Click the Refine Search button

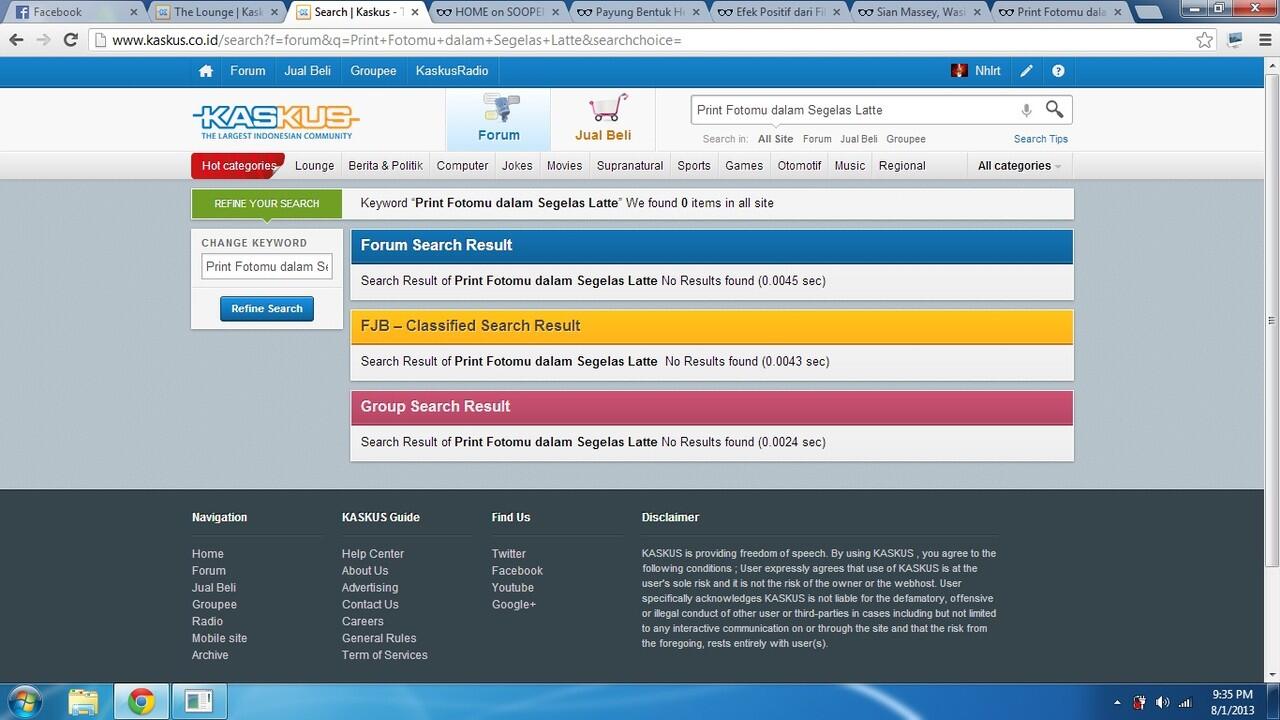click(267, 309)
